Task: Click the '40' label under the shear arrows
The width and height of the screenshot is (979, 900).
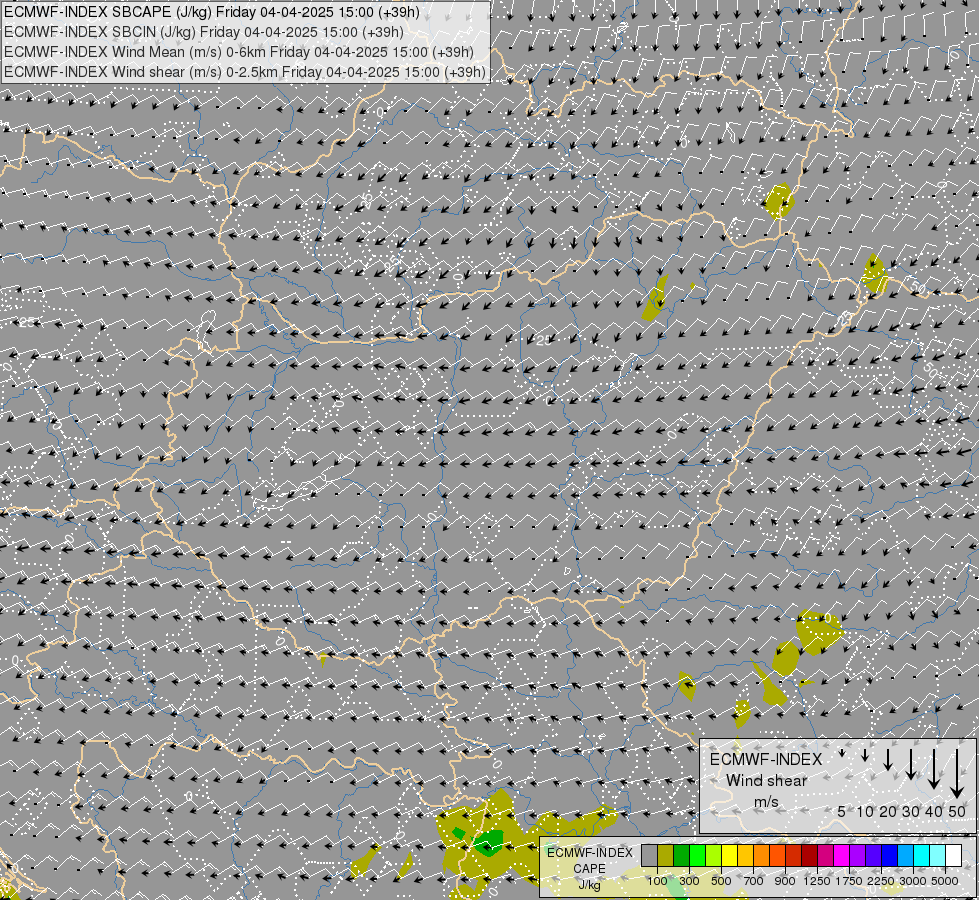Action: click(x=934, y=811)
